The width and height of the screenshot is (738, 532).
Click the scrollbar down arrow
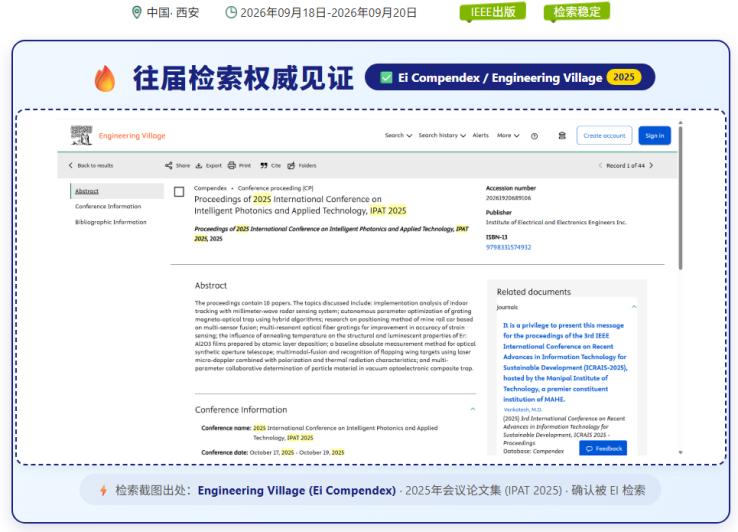[681, 452]
